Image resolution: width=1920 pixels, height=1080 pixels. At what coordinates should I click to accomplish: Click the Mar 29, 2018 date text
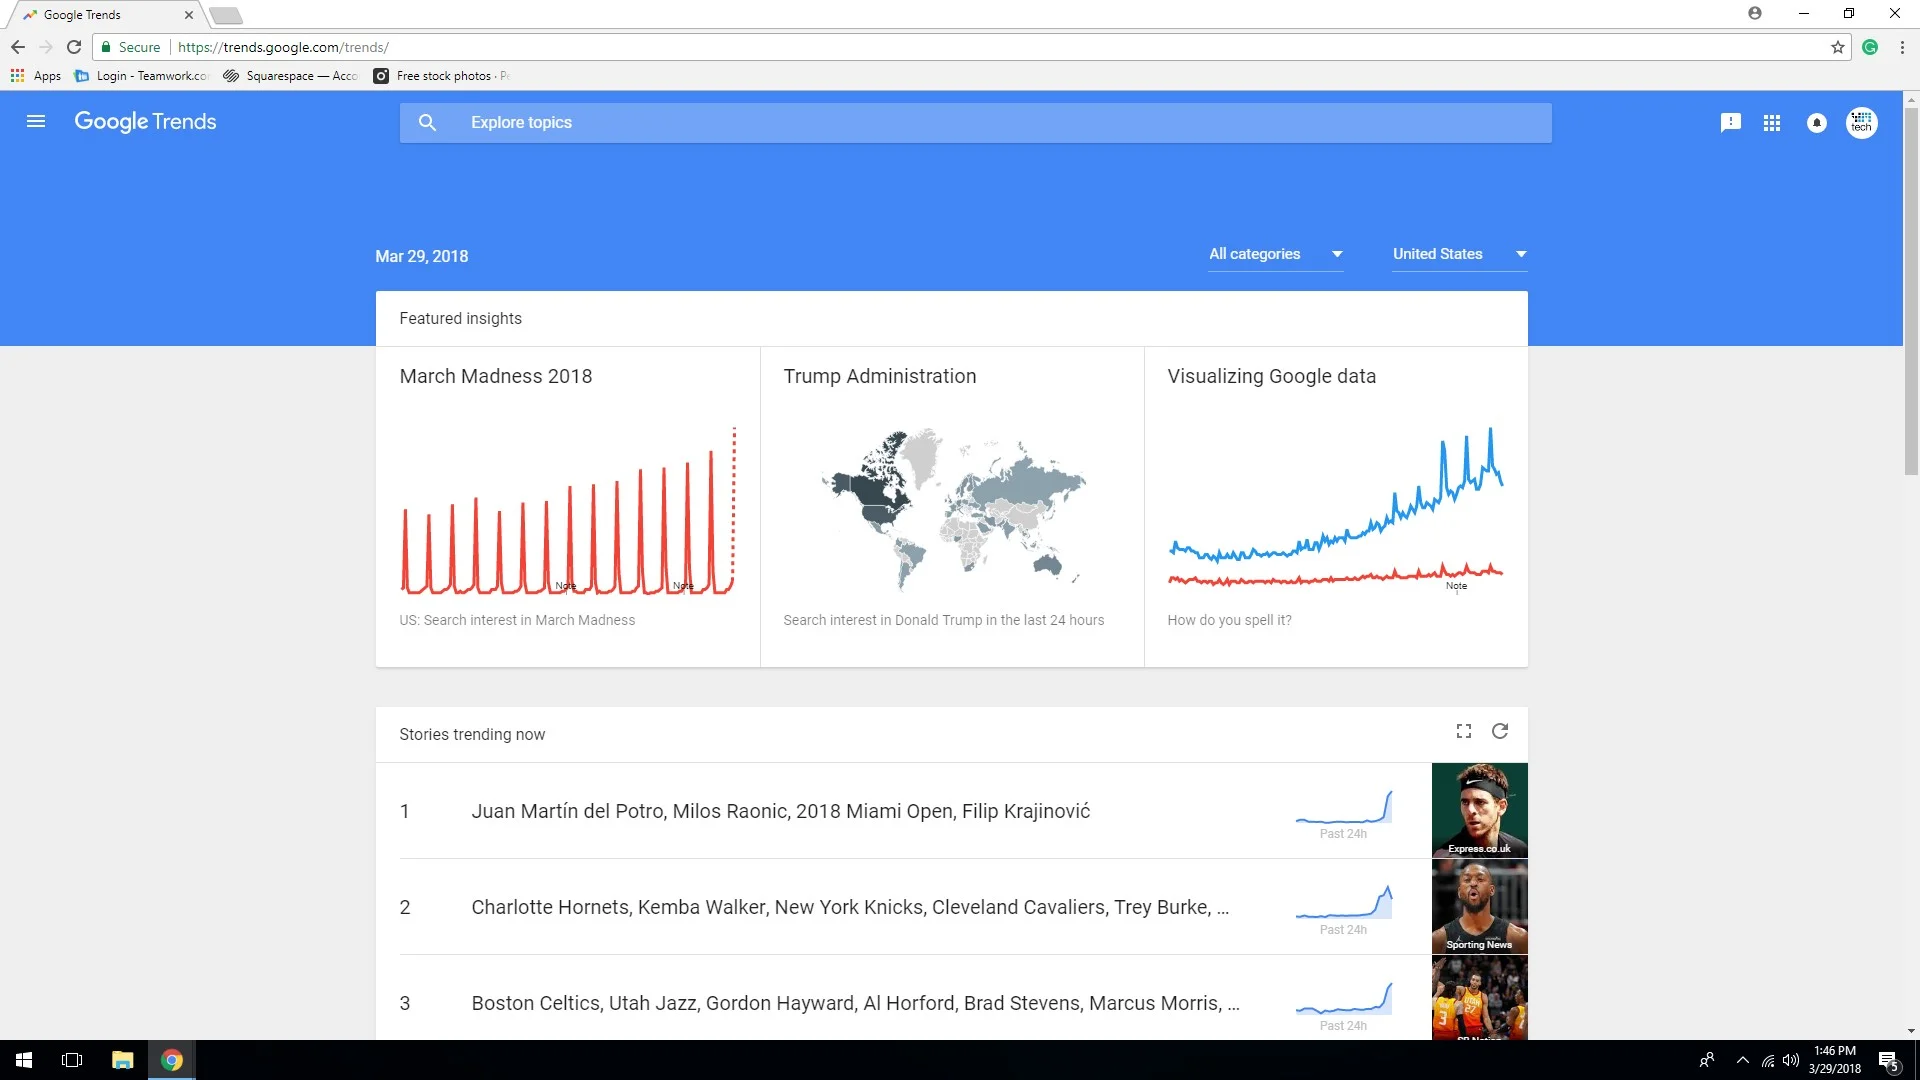(x=421, y=256)
